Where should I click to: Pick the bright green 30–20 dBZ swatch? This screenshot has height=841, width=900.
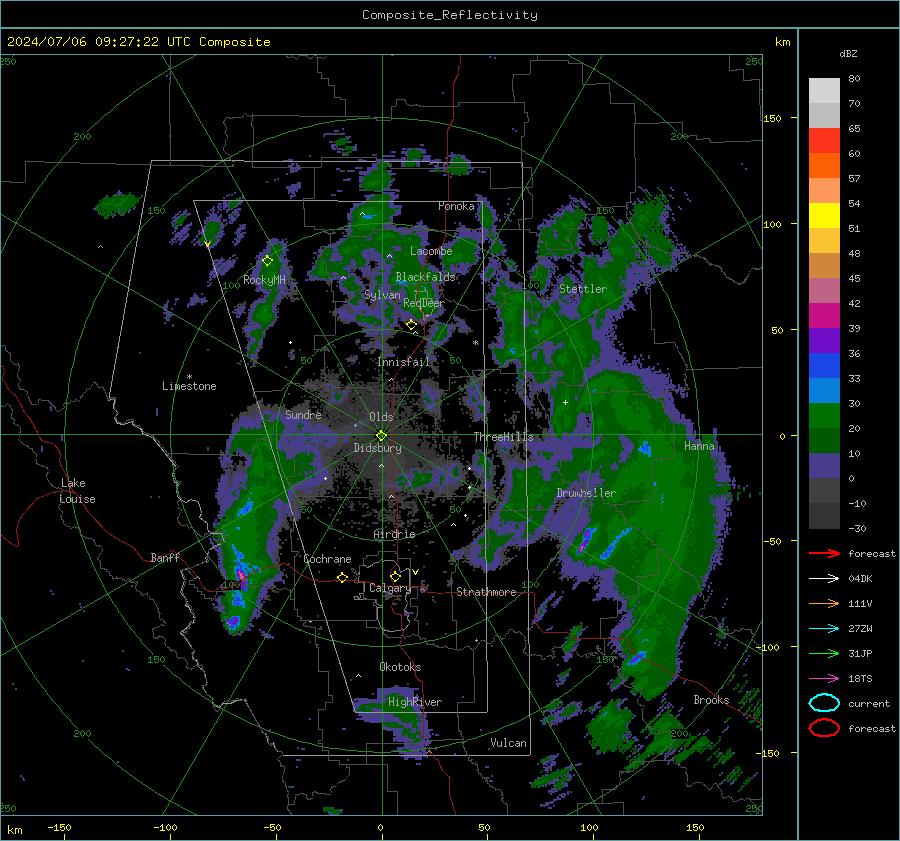pyautogui.click(x=824, y=416)
